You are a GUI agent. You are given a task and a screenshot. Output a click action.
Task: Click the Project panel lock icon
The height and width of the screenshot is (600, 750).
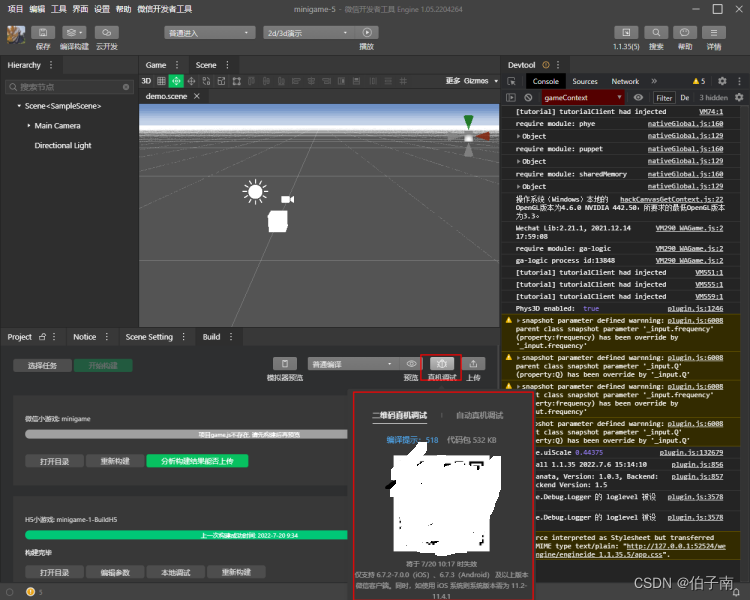[x=42, y=337]
